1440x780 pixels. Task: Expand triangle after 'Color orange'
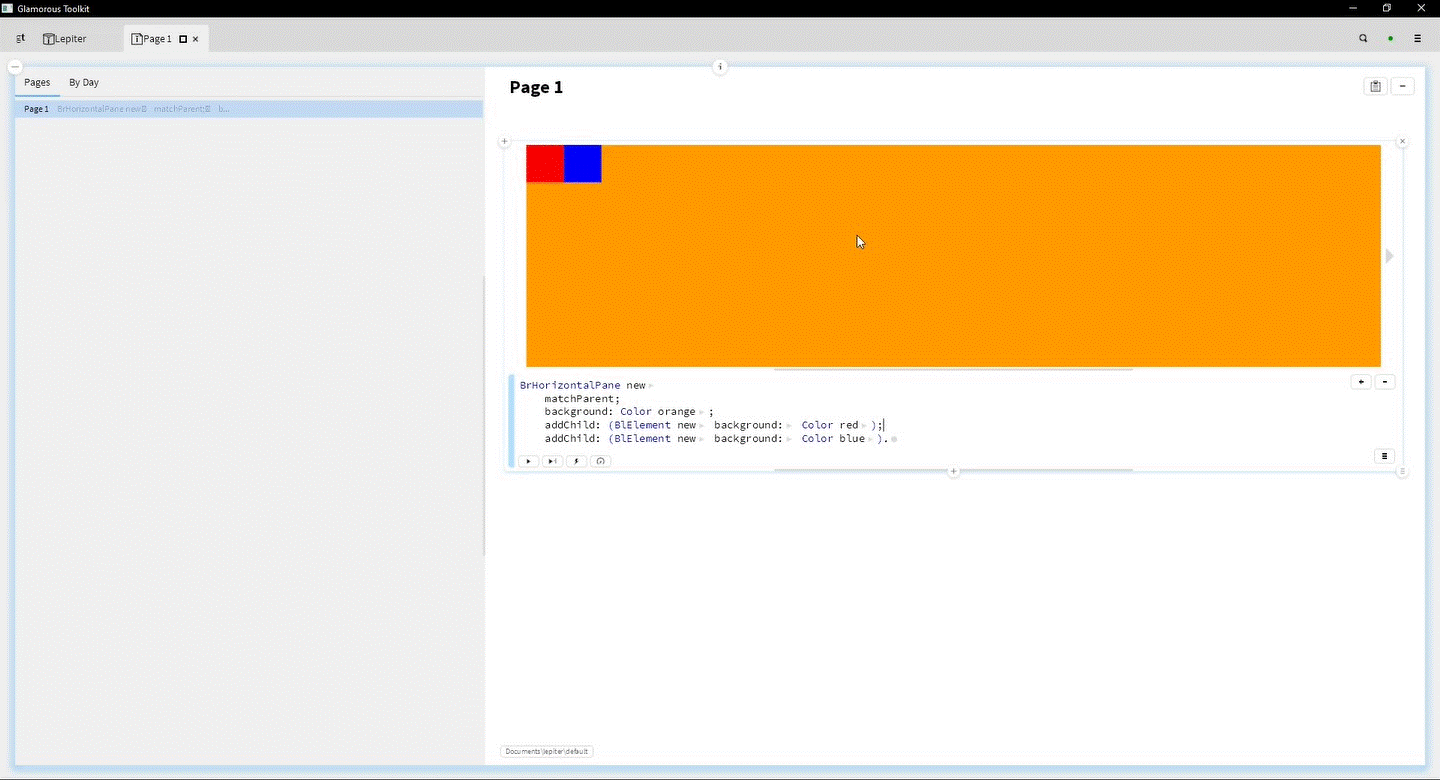pos(701,412)
